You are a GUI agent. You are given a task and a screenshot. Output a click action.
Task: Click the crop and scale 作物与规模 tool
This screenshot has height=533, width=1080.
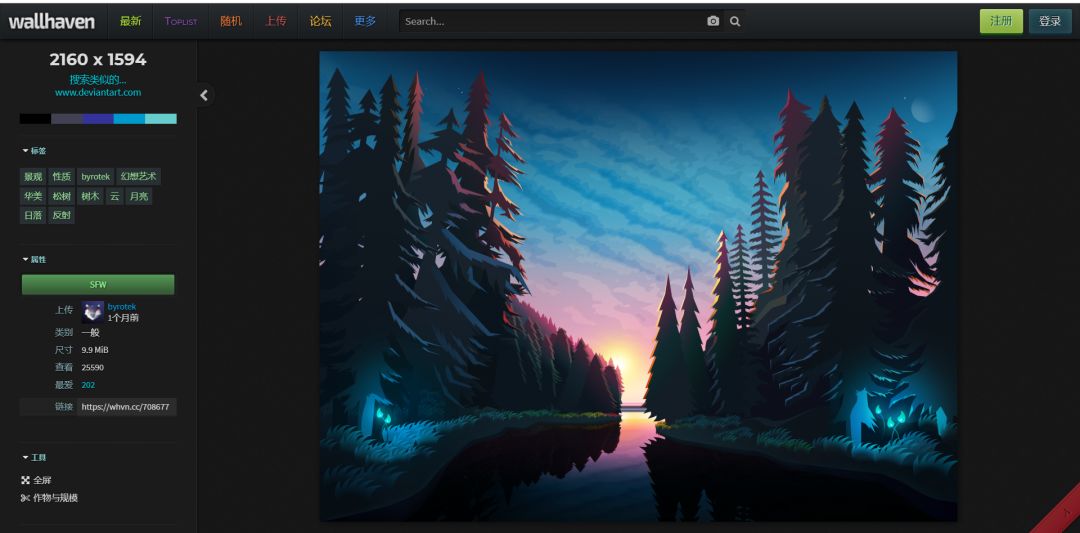(x=50, y=497)
